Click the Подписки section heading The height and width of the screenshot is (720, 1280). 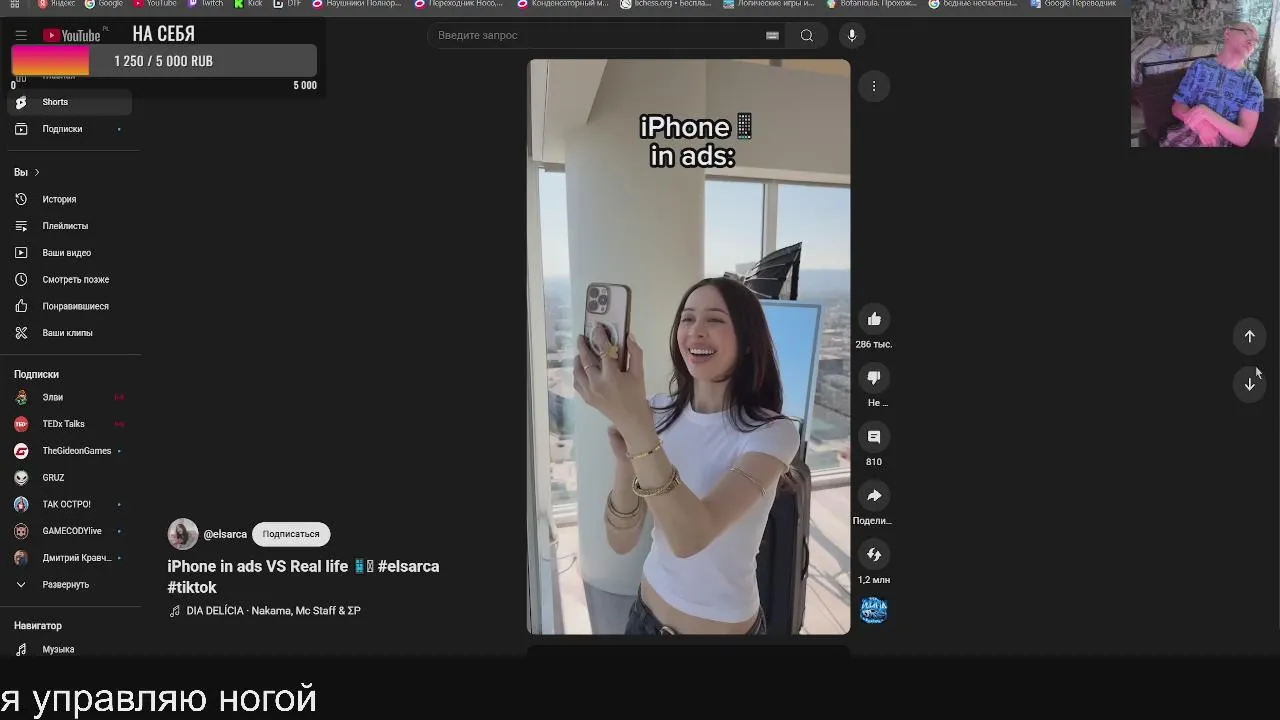click(37, 374)
